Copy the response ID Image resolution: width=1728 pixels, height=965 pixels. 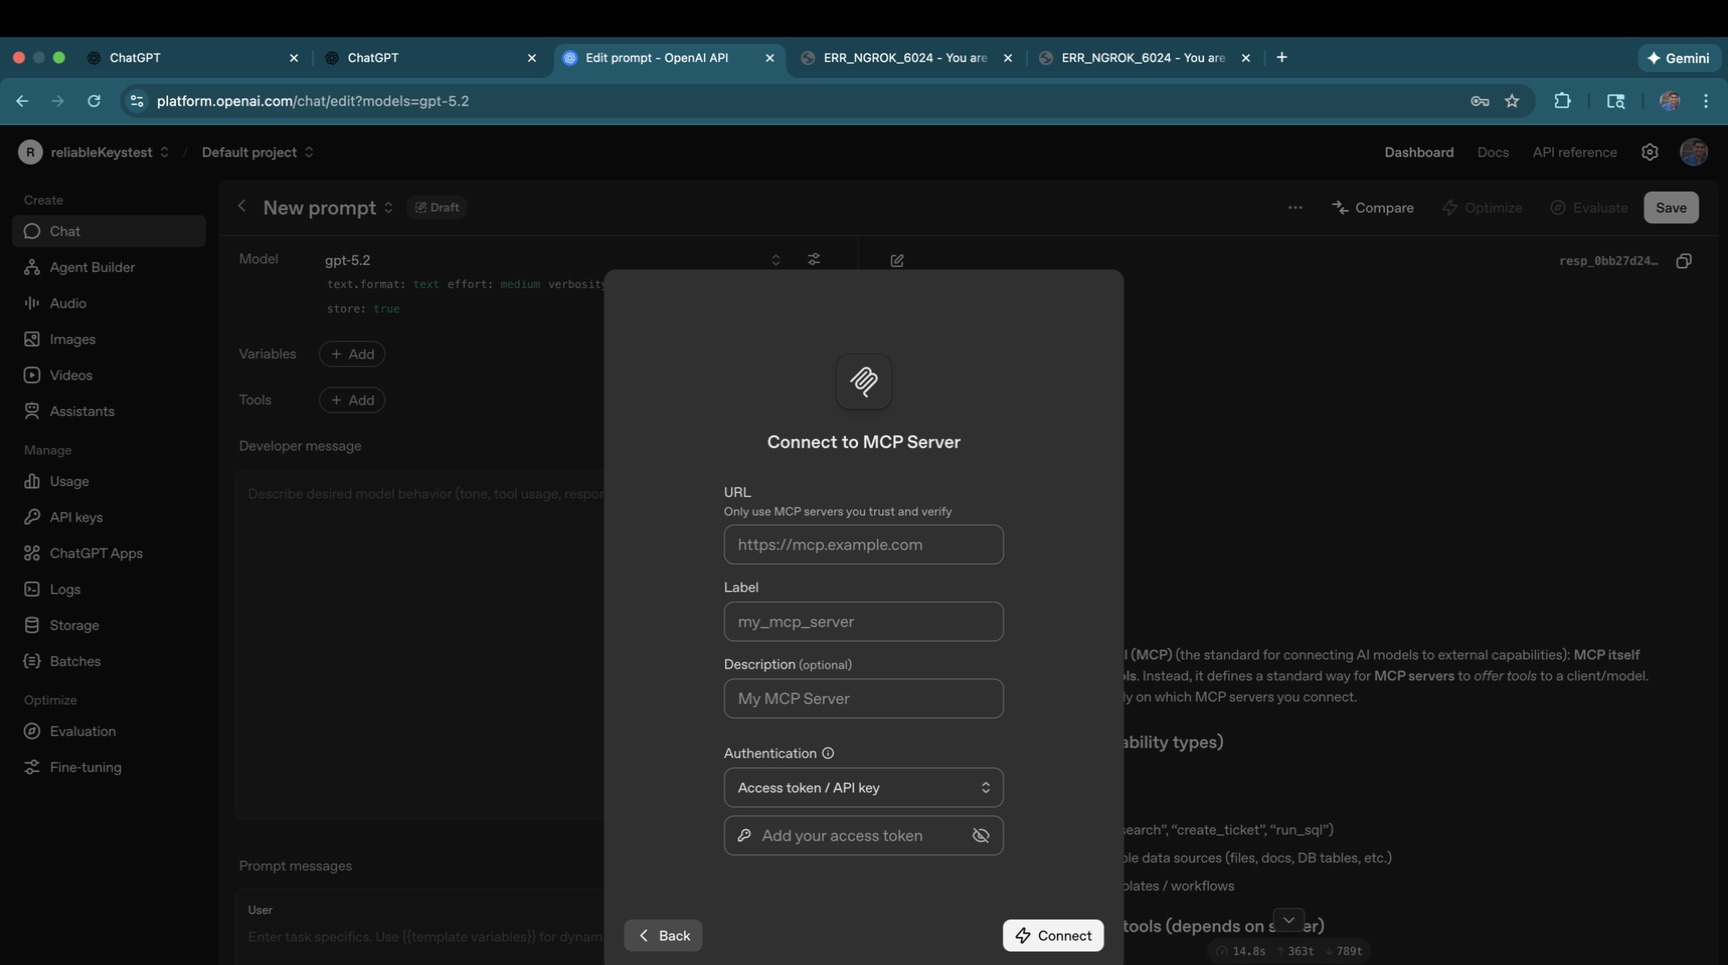pyautogui.click(x=1684, y=261)
